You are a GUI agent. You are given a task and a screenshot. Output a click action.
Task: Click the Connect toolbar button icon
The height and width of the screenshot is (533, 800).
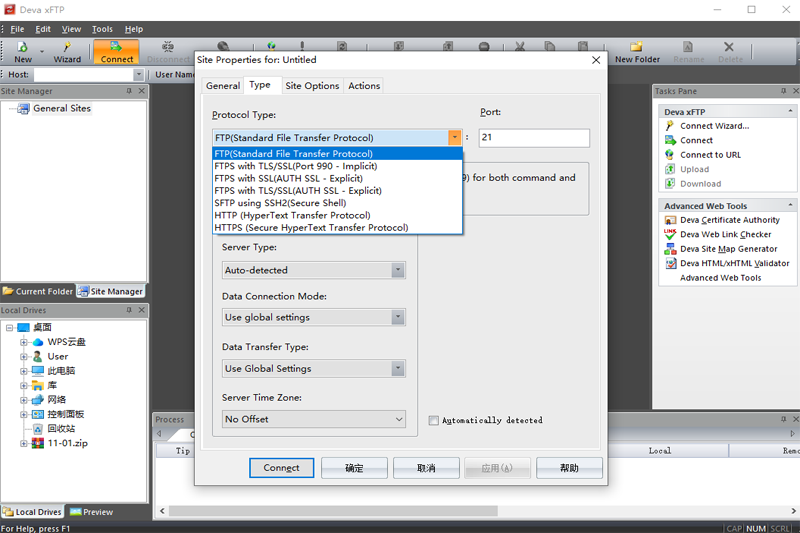tap(116, 52)
